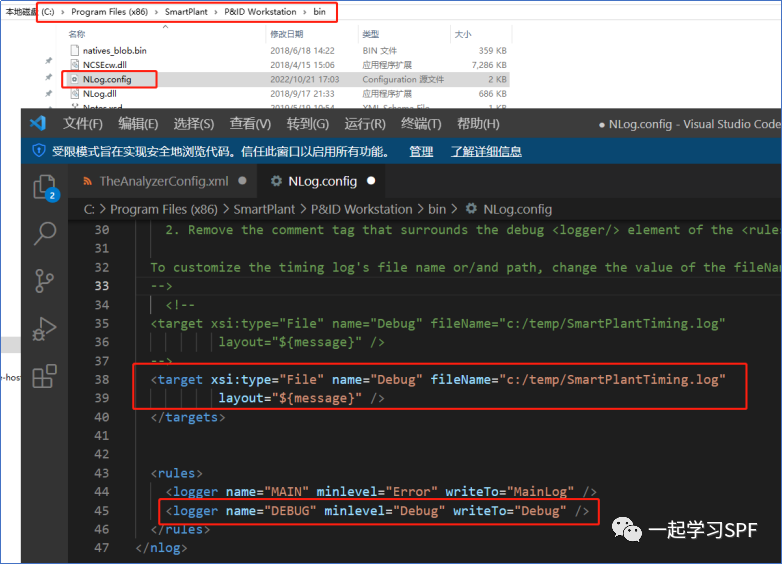Viewport: 783px width, 565px height.
Task: Open the Explorer icon in activity bar
Action: click(44, 188)
